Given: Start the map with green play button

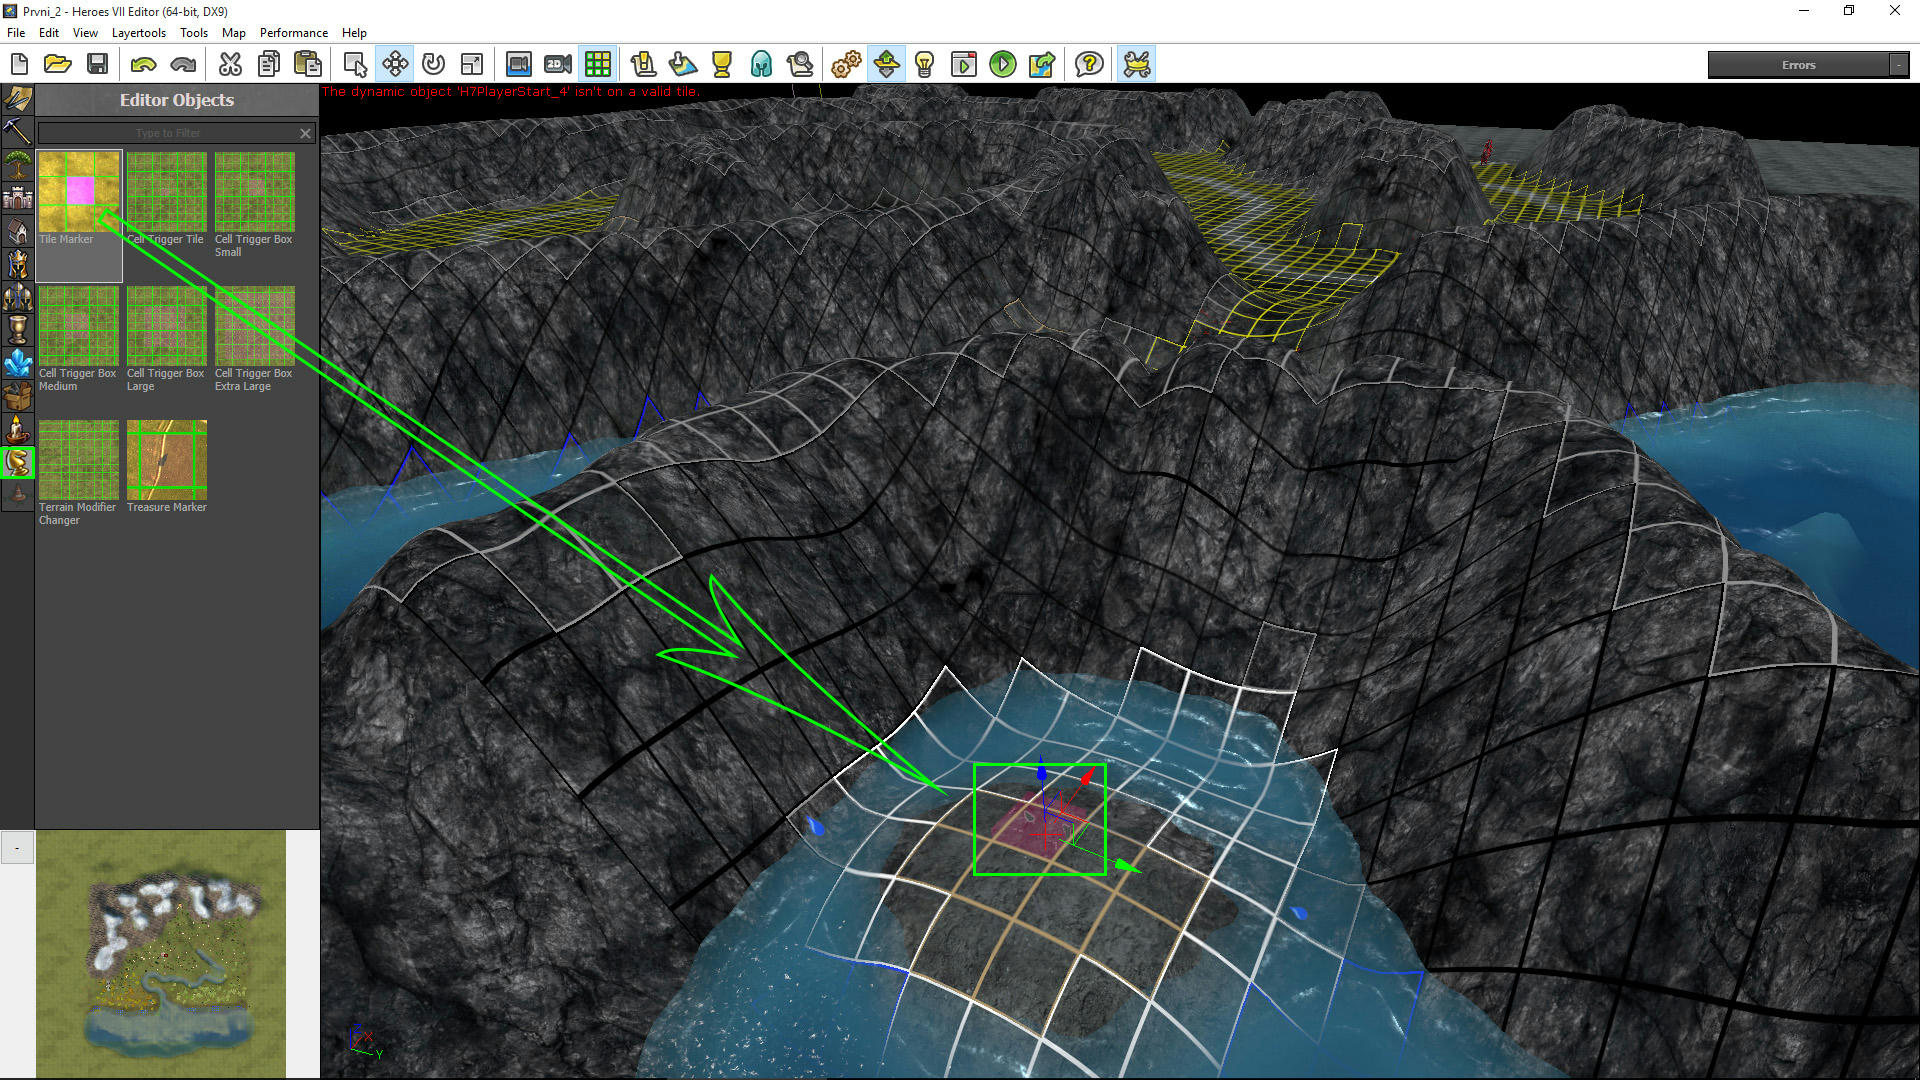Looking at the screenshot, I should [1003, 65].
